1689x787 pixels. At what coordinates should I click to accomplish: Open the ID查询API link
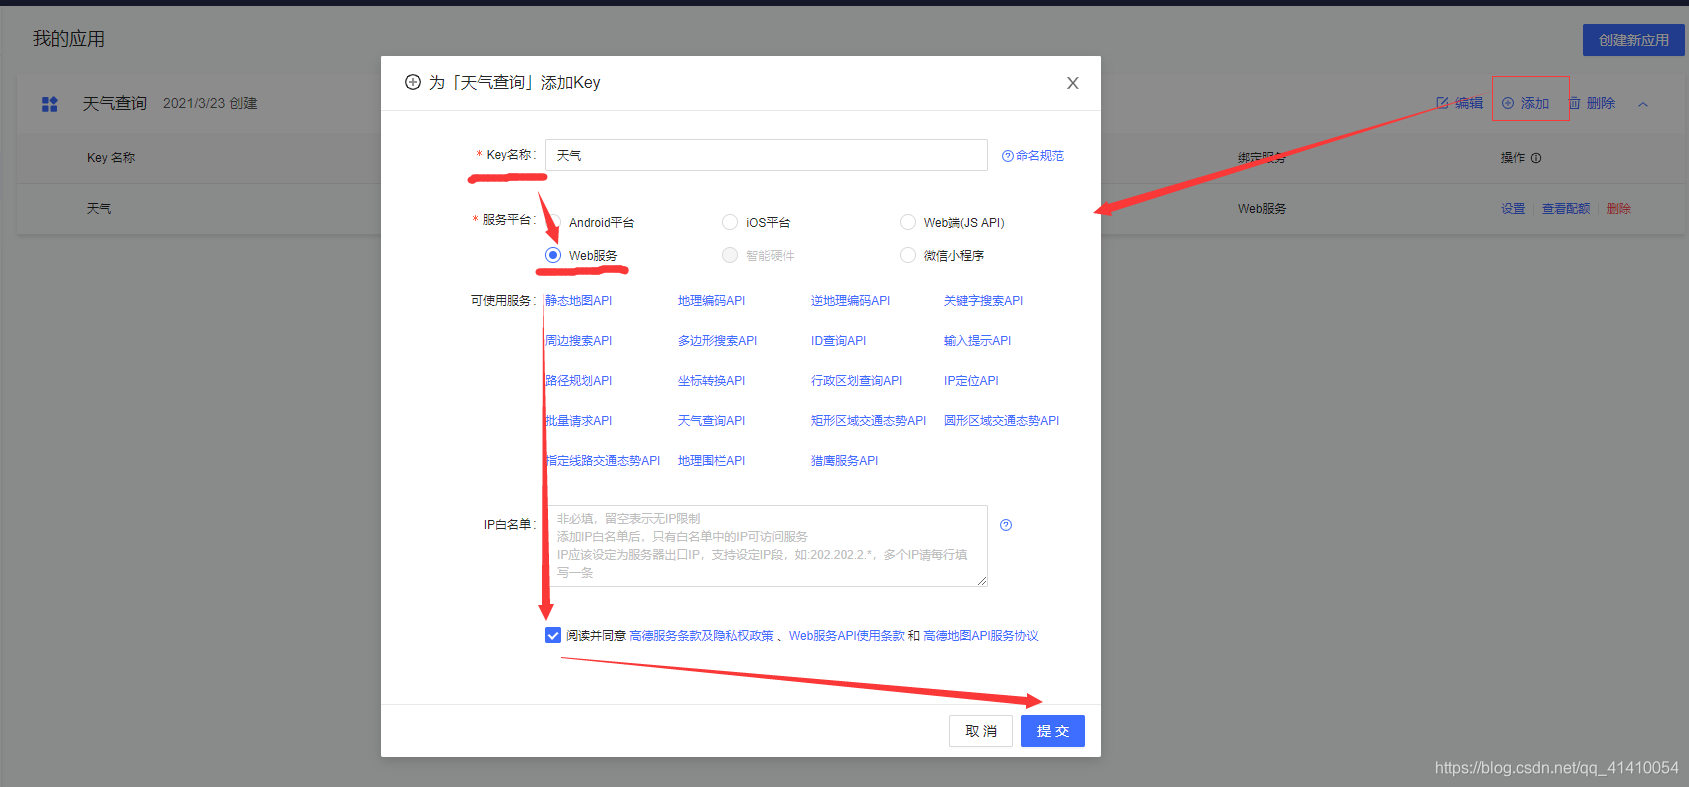coord(838,341)
